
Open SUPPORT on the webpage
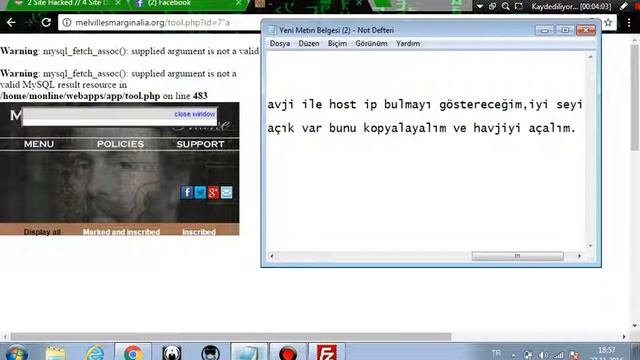(200, 144)
